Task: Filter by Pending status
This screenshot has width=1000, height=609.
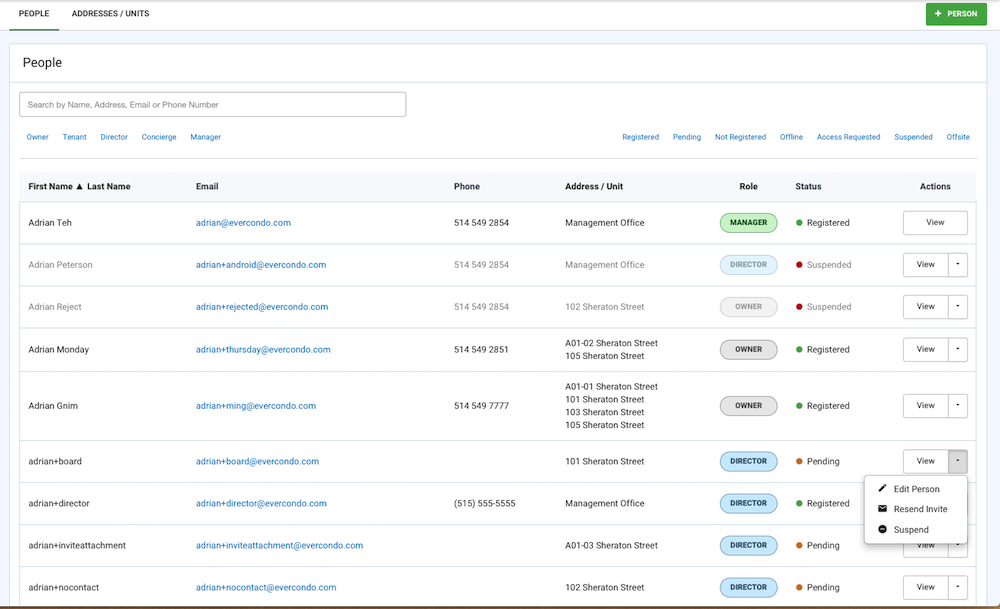Action: click(x=687, y=137)
